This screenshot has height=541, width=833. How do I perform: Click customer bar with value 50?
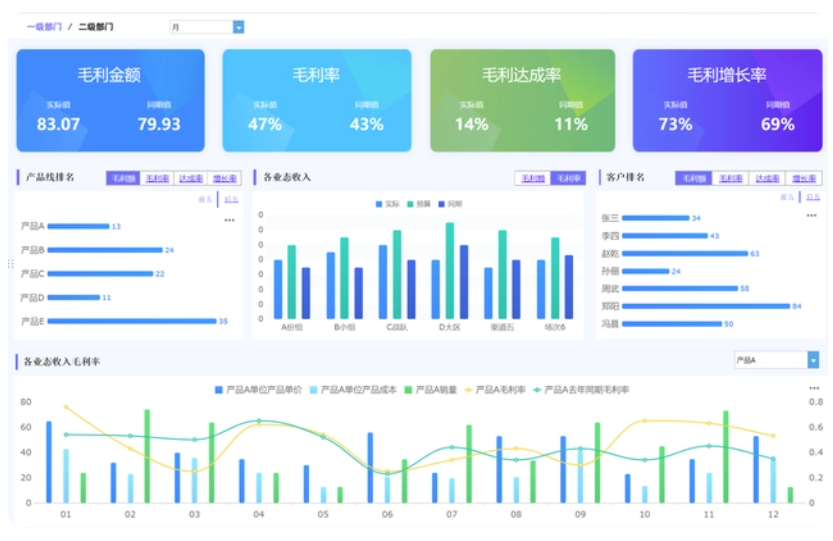click(x=672, y=324)
